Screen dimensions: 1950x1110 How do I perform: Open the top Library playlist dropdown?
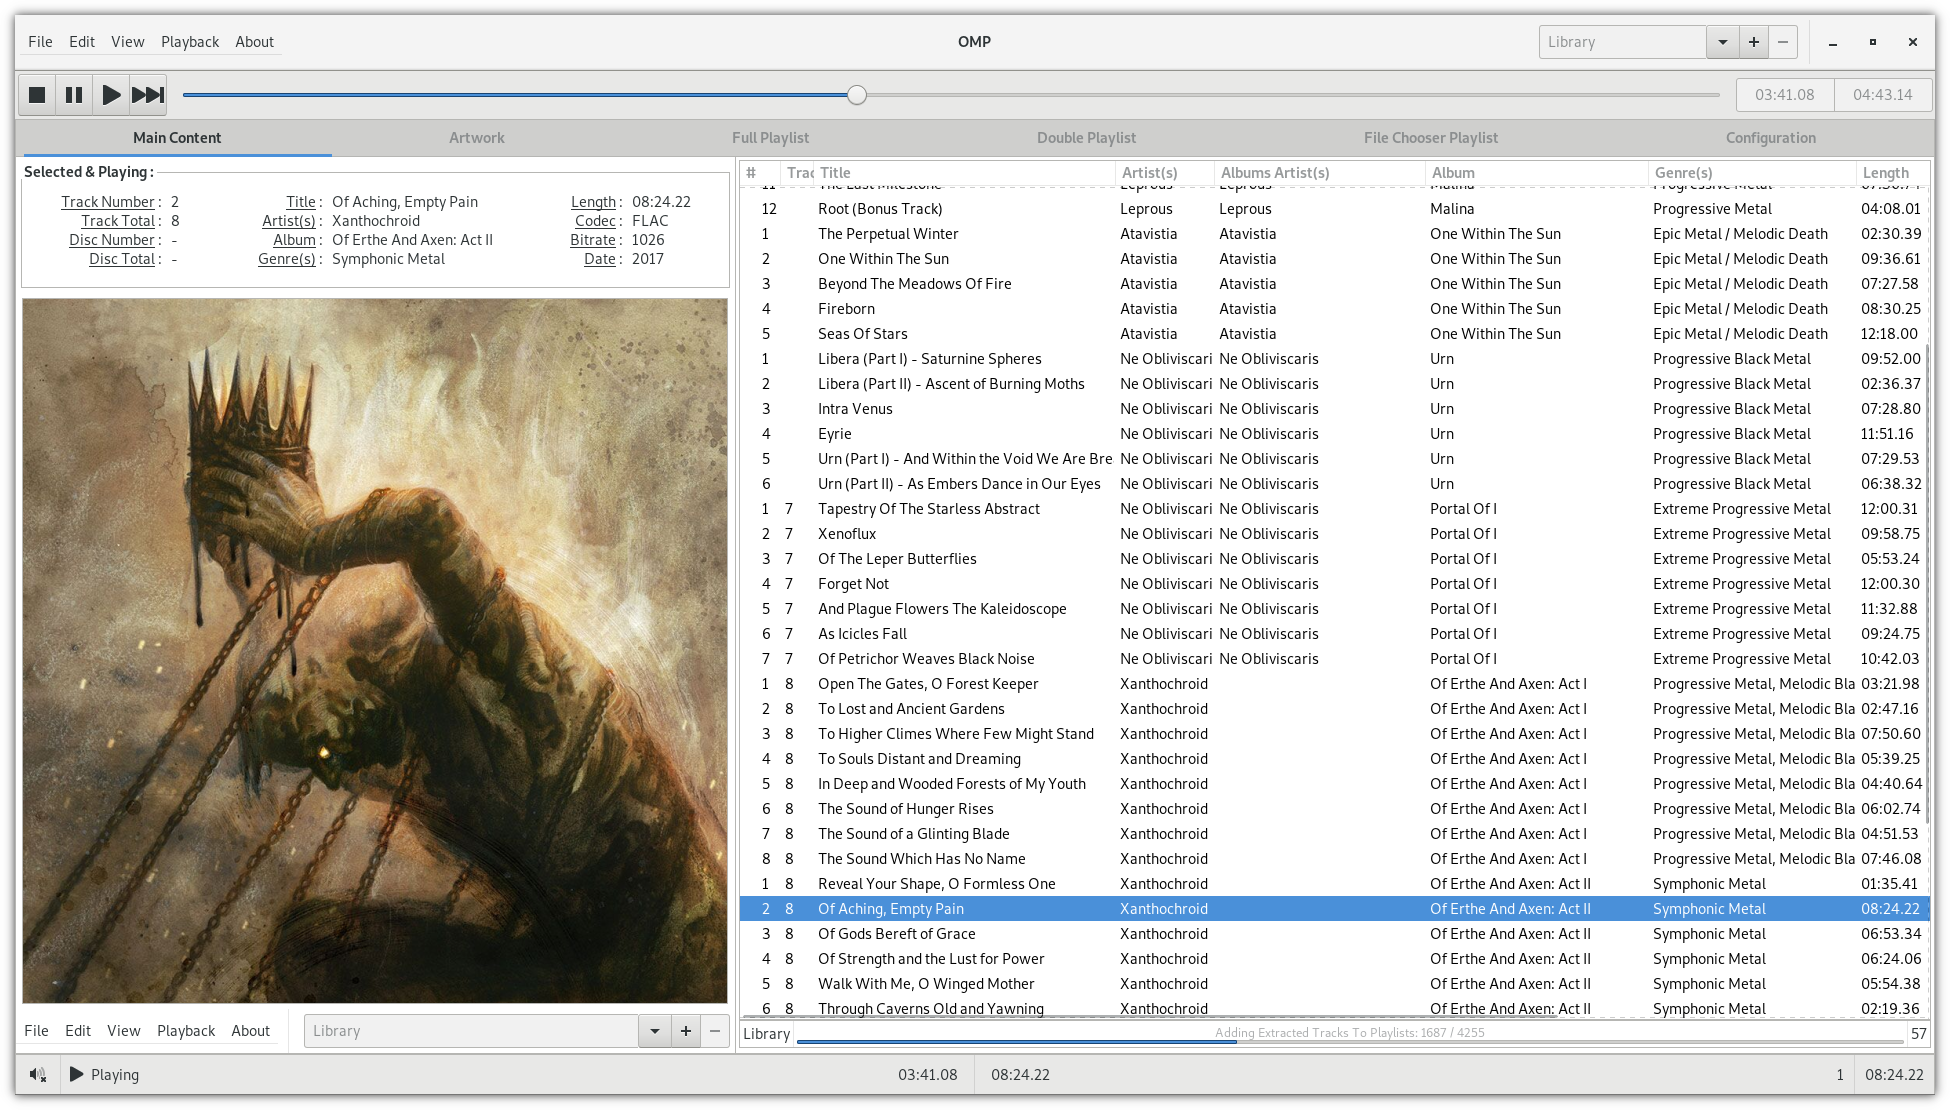tap(1722, 42)
